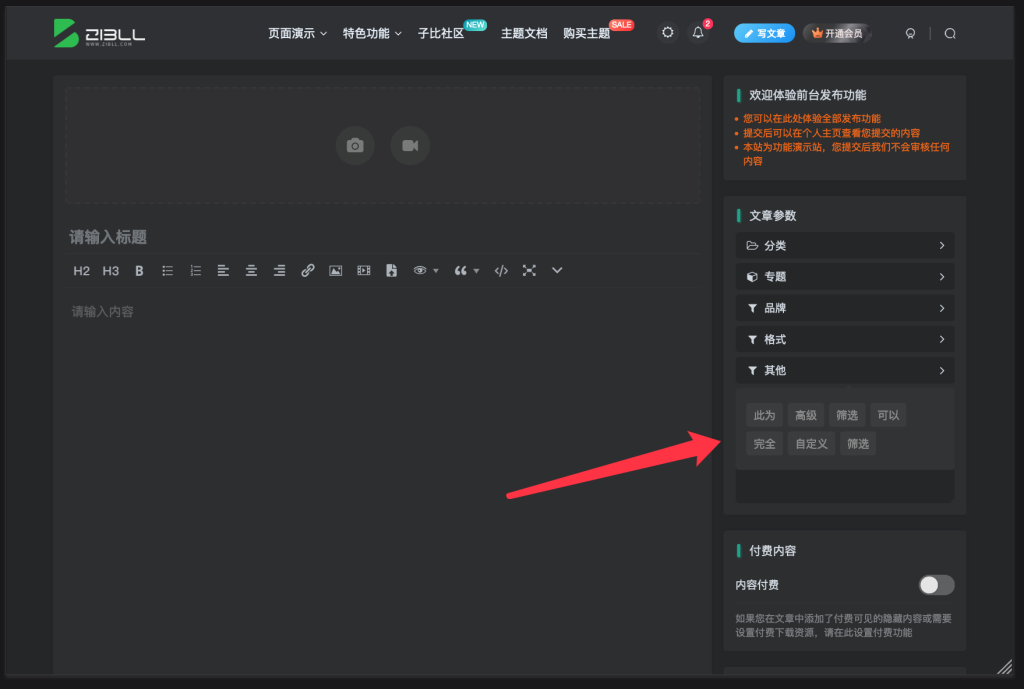Click the 请输入标题 title input field
Screen dimensions: 1024x689
pos(200,235)
